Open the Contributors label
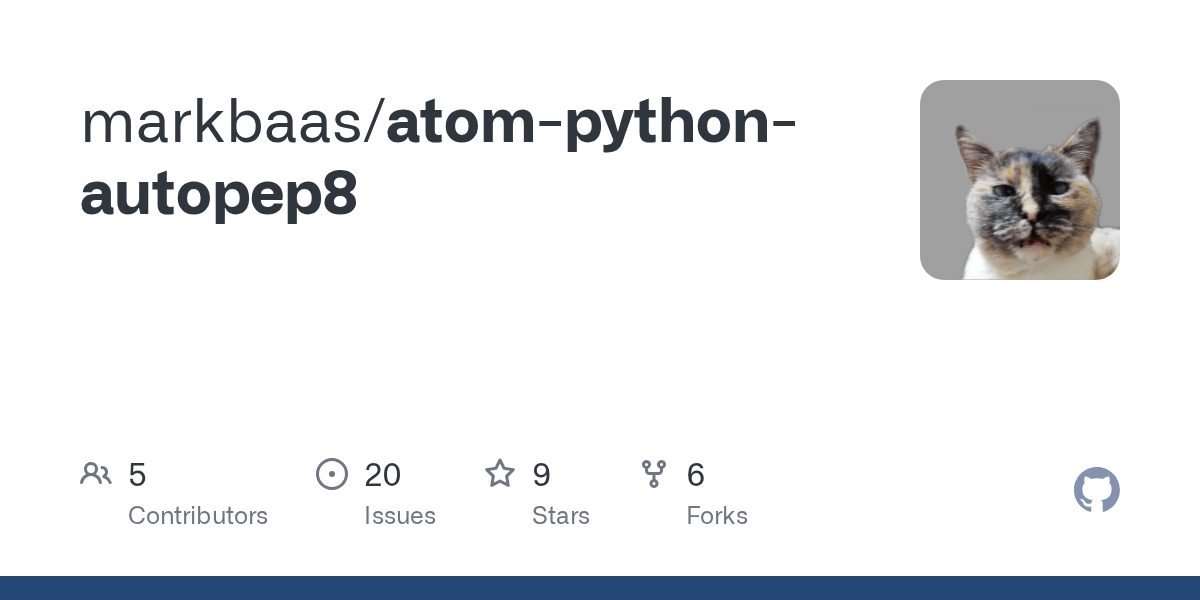 click(198, 516)
